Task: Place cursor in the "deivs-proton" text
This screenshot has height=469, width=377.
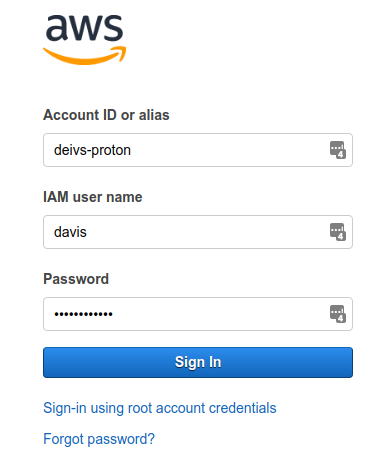Action: [x=92, y=150]
